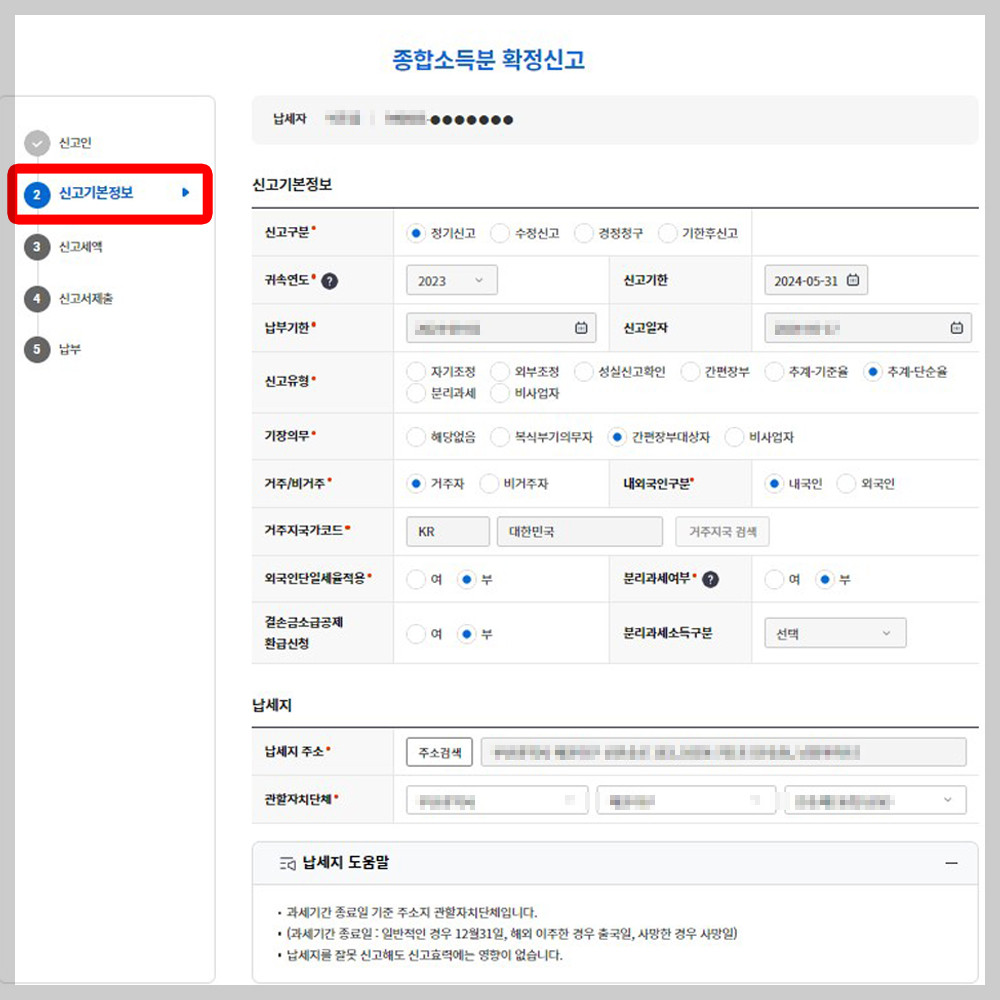This screenshot has width=1000, height=1000.
Task: Click the checkmark icon on the 신고인 step
Action: click(38, 143)
